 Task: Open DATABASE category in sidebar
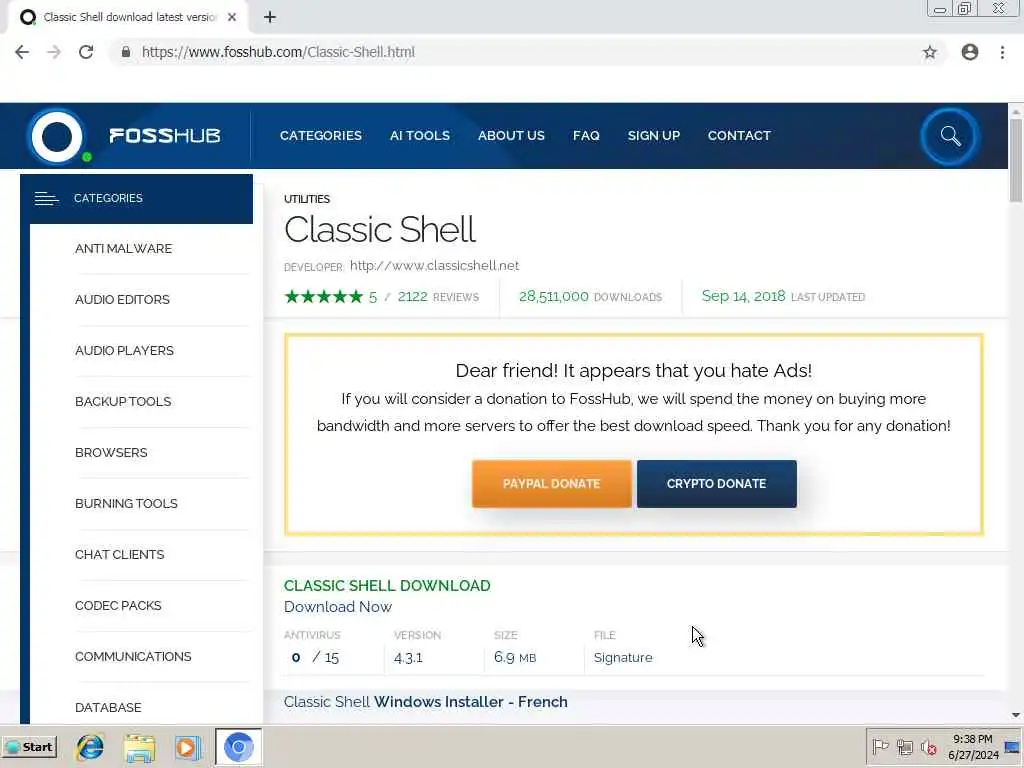(x=108, y=707)
